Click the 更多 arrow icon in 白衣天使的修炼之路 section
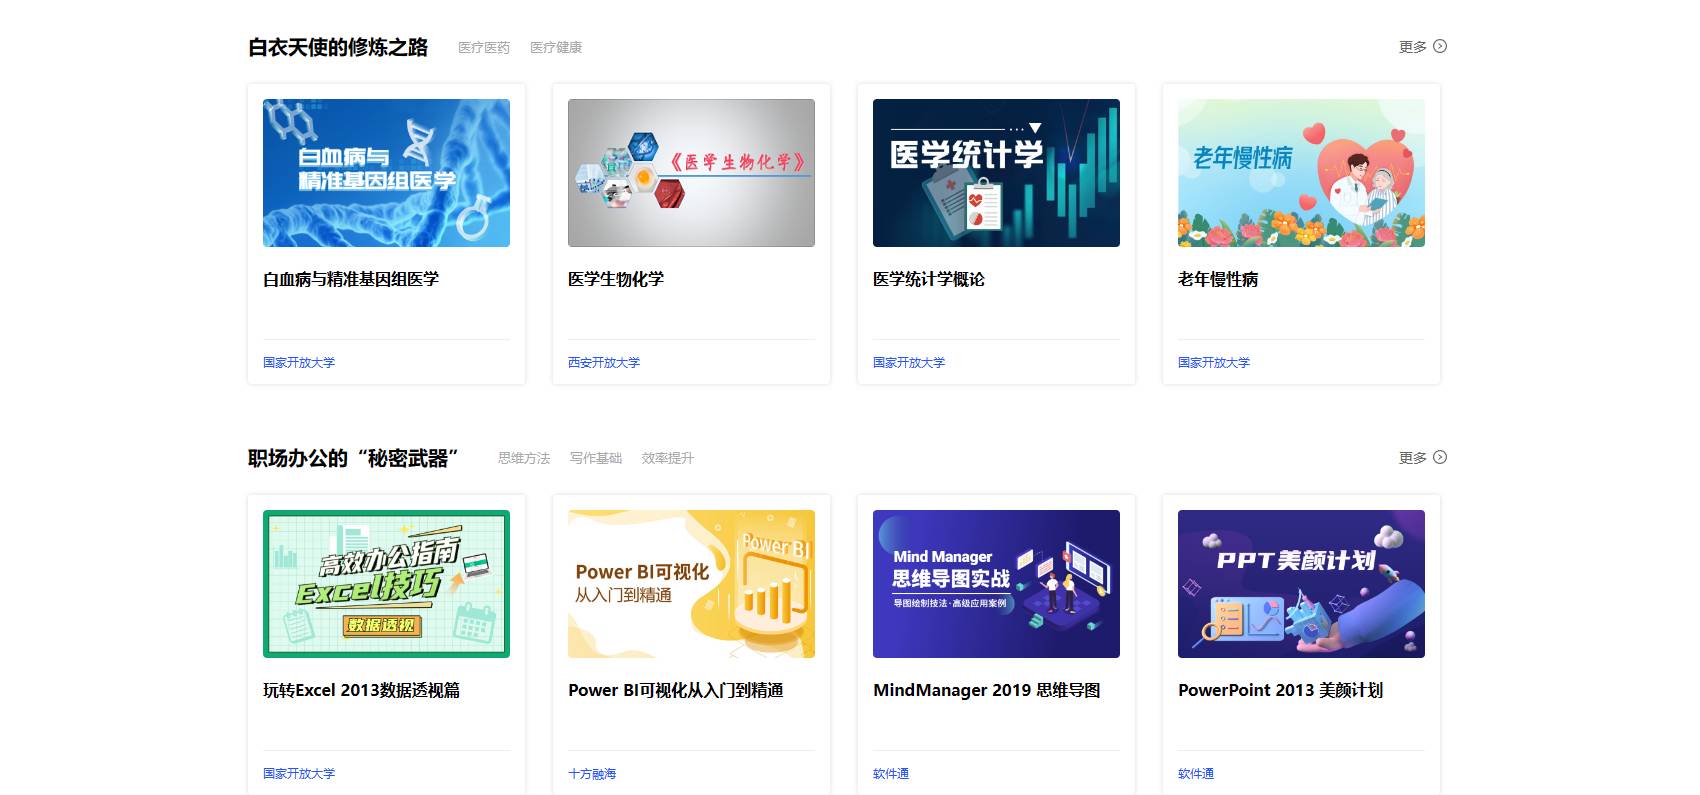The width and height of the screenshot is (1700, 795). click(x=1440, y=46)
